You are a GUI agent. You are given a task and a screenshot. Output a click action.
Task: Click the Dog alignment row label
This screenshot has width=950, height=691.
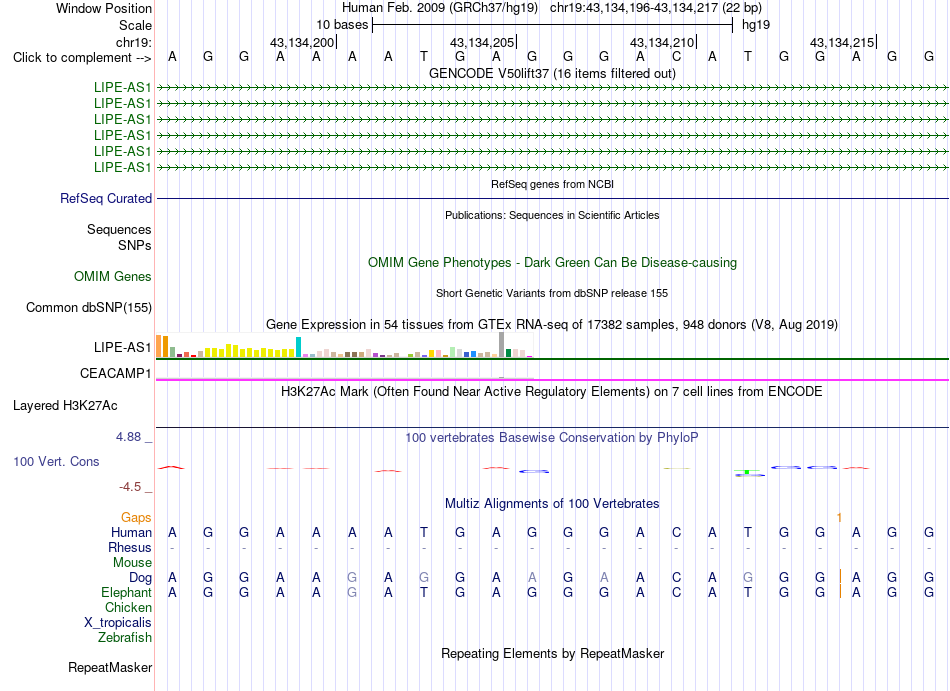click(141, 578)
